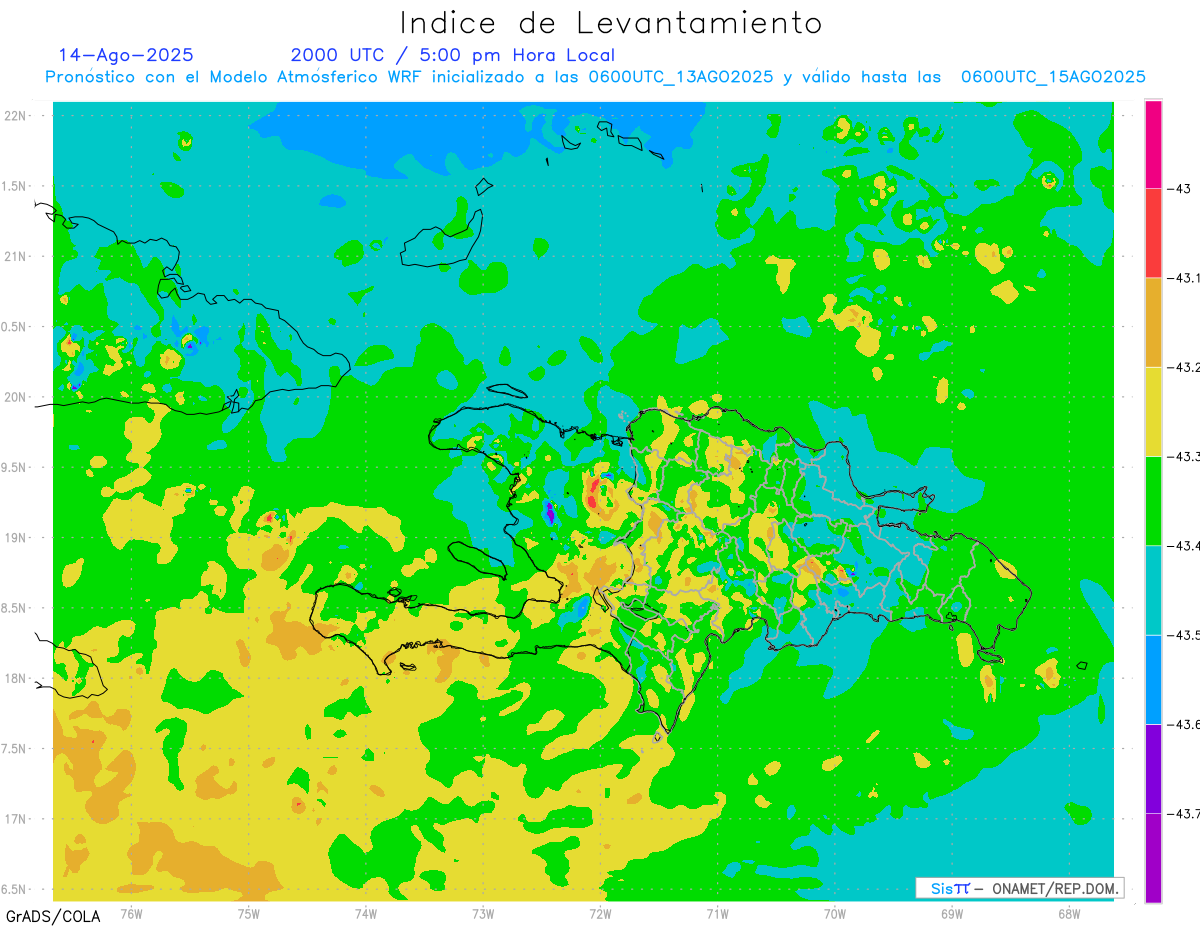Click the date label "14-Ago-2025"
The height and width of the screenshot is (927, 1200).
coord(126,55)
